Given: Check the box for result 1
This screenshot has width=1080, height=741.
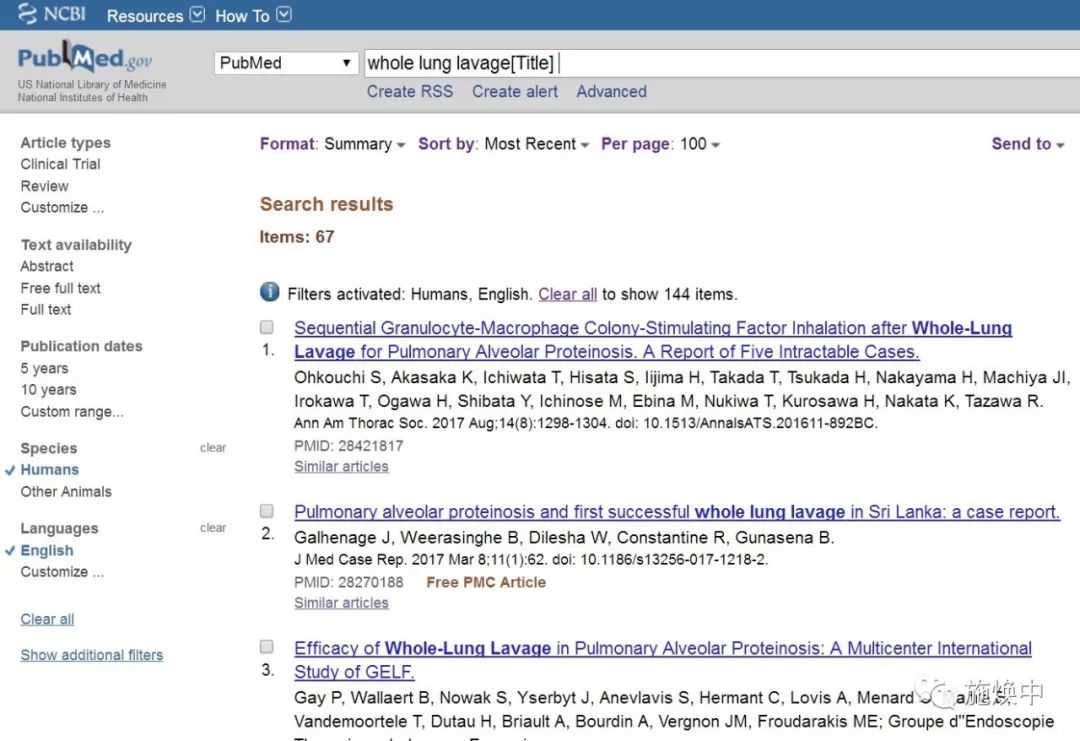Looking at the screenshot, I should tap(267, 327).
